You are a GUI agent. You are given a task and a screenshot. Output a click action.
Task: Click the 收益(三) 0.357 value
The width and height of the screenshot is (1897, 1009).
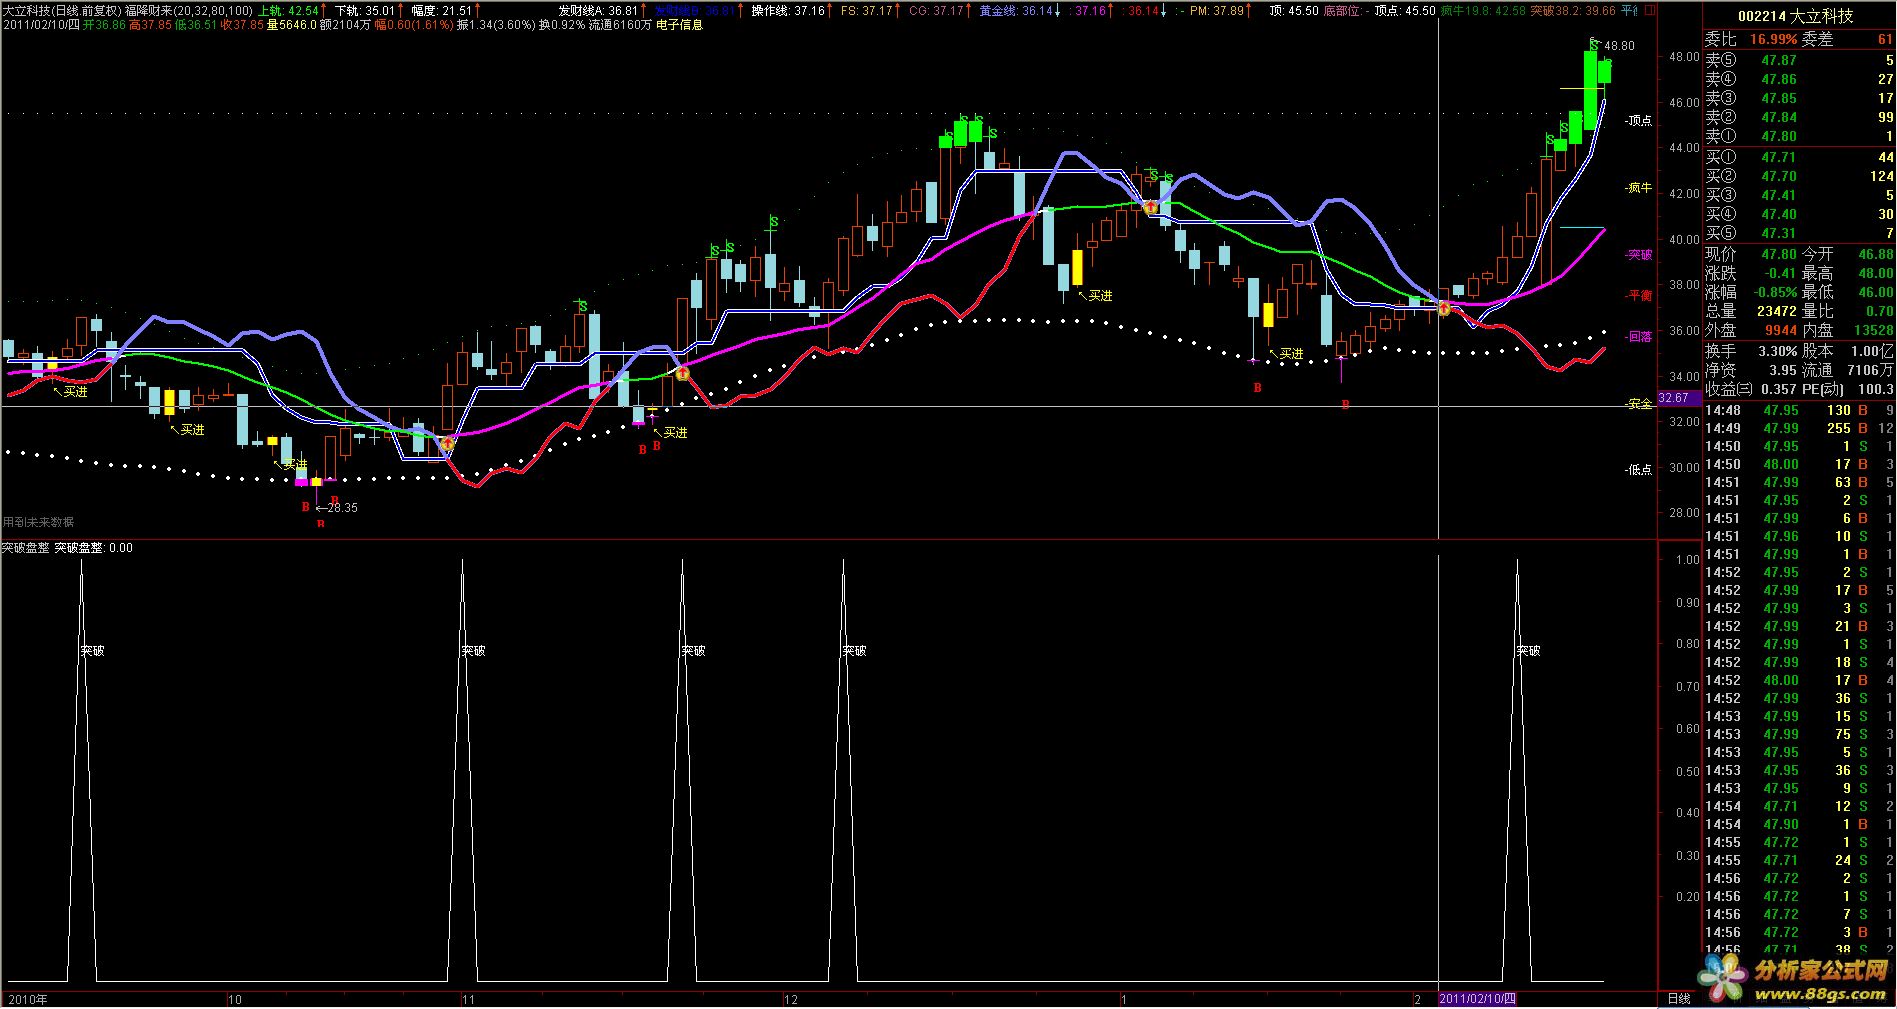tap(1751, 389)
